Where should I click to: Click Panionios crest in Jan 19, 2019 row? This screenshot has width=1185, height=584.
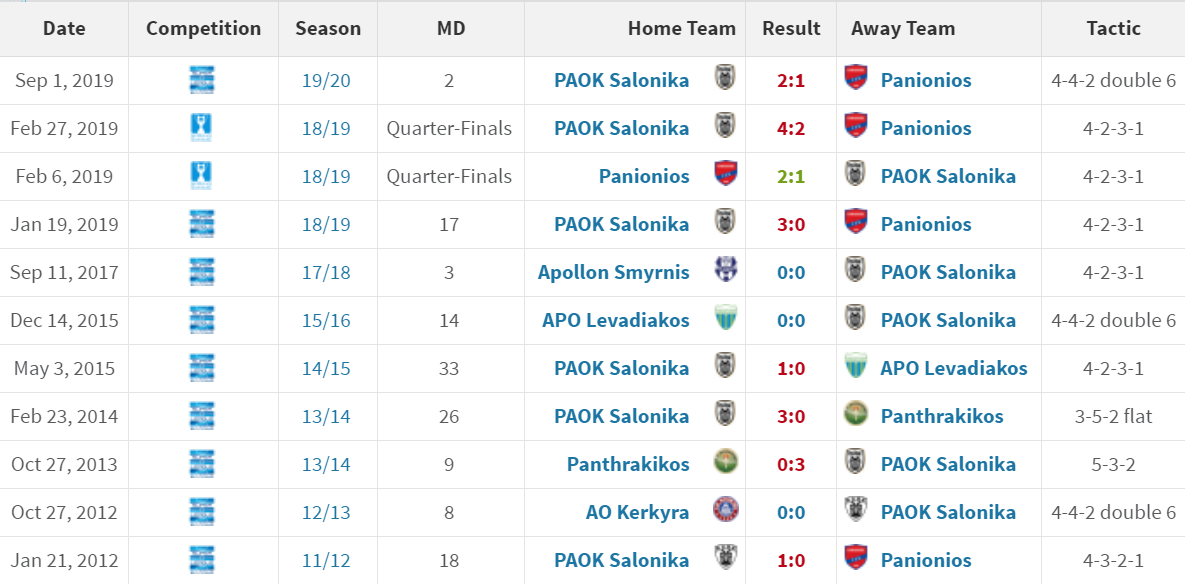coord(855,222)
